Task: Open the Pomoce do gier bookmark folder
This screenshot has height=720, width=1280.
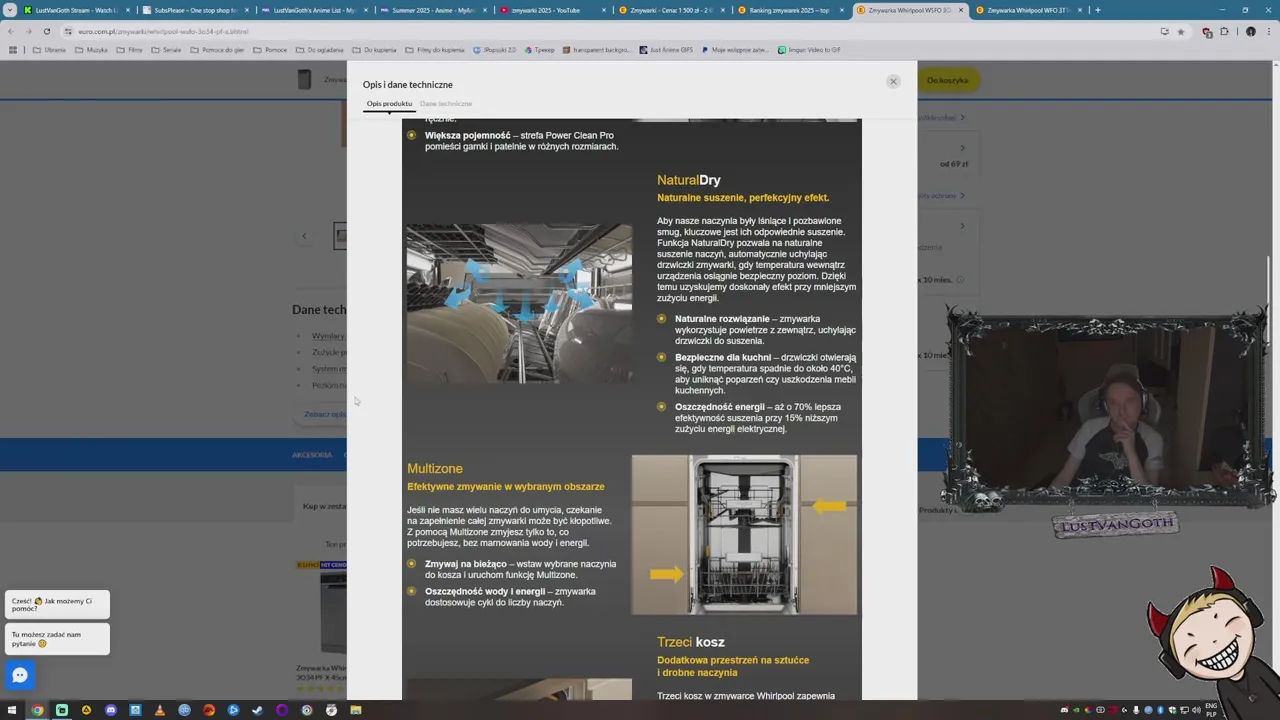Action: coord(219,49)
